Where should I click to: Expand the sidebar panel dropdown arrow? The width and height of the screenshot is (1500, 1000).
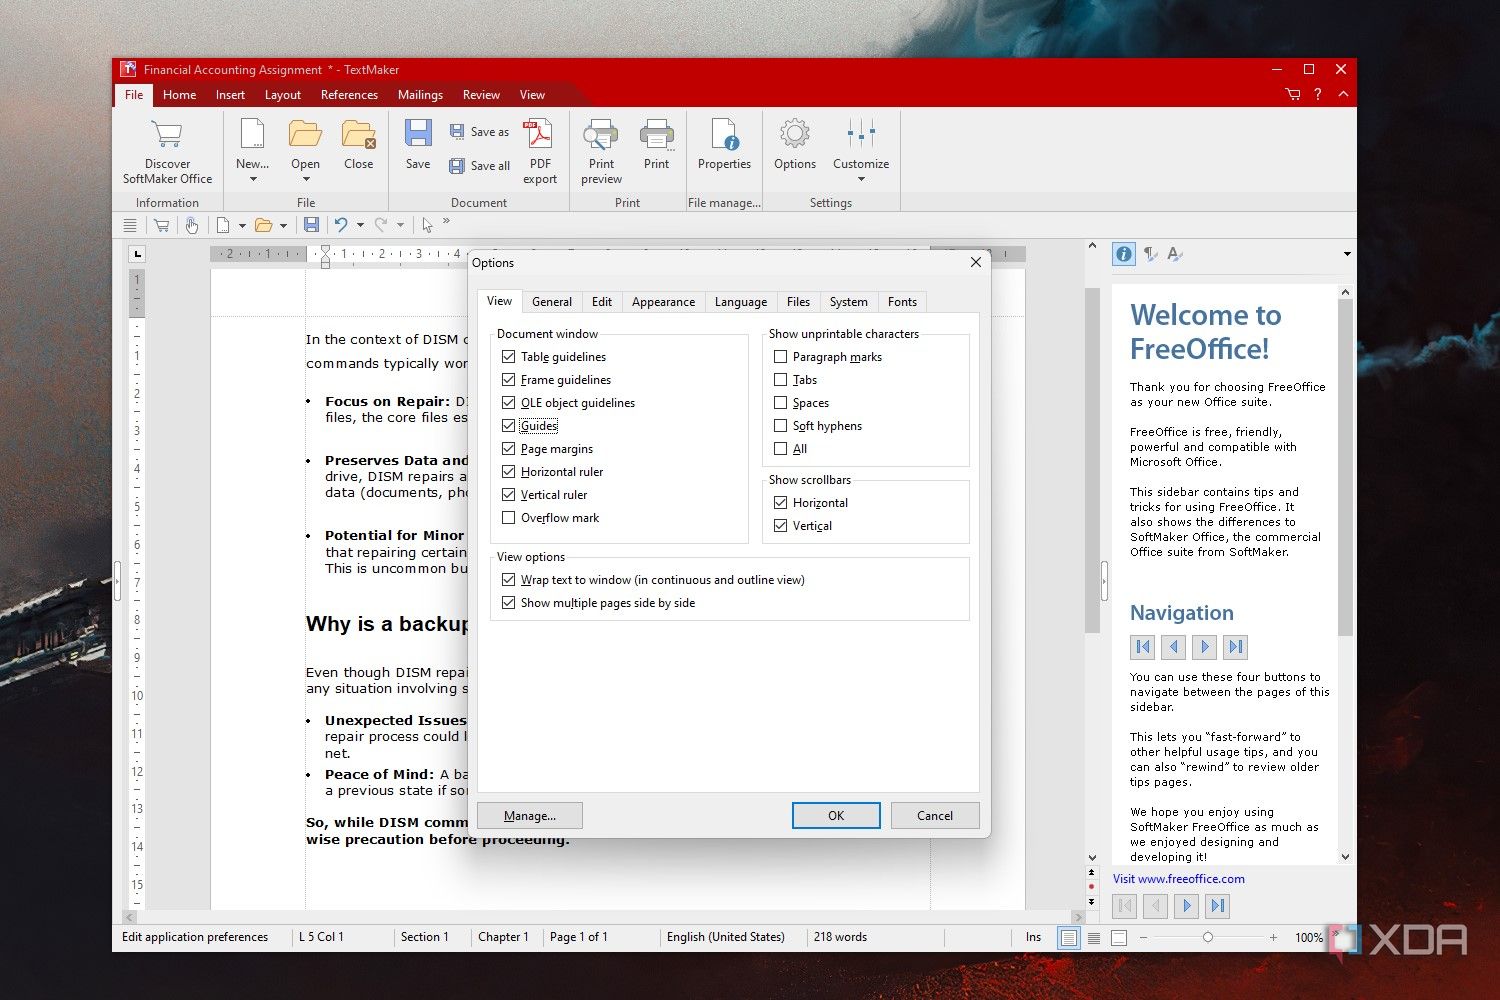point(1345,253)
